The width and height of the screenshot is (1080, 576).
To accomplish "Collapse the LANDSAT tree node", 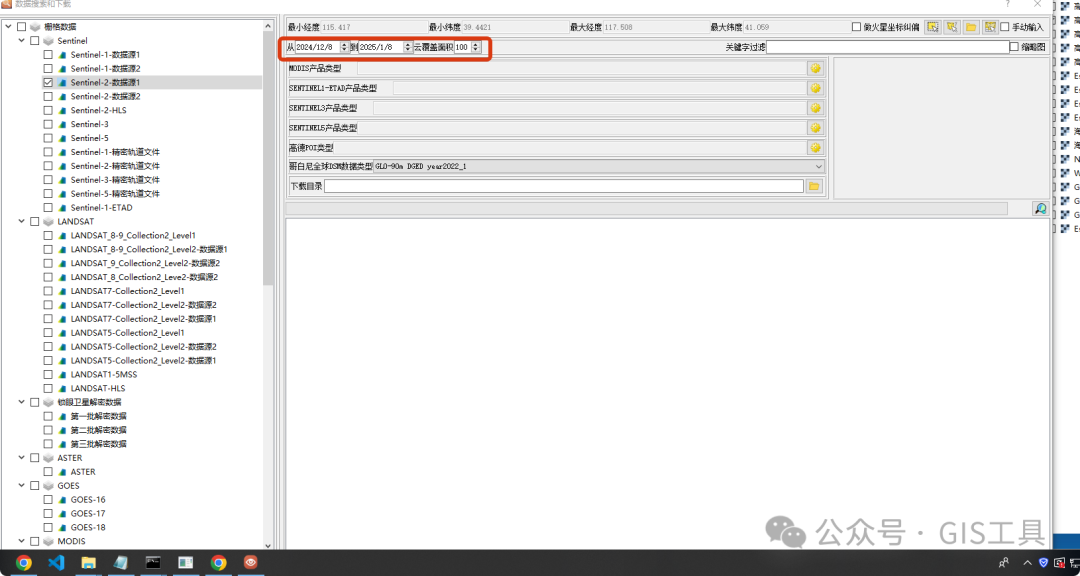I will click(x=22, y=221).
